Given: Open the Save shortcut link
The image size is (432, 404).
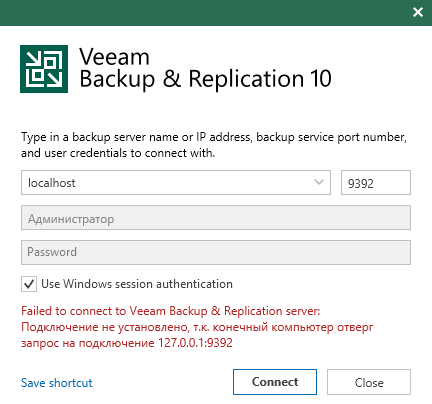Looking at the screenshot, I should coord(57,383).
